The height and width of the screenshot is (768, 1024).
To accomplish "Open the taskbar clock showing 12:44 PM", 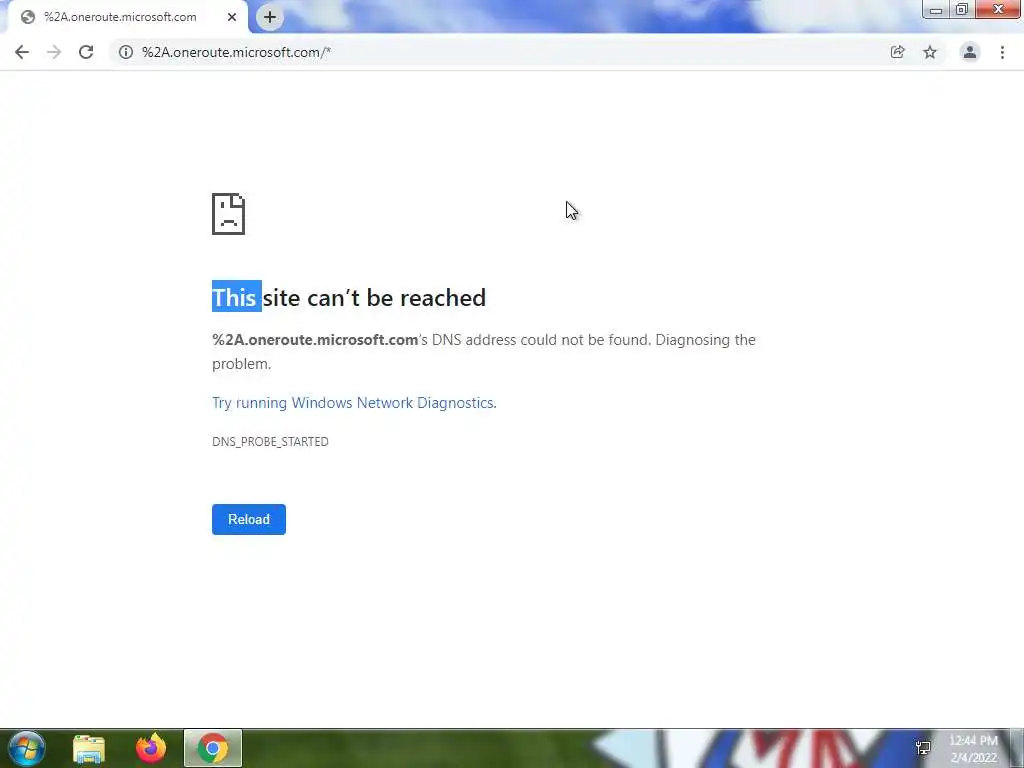I will [x=974, y=749].
